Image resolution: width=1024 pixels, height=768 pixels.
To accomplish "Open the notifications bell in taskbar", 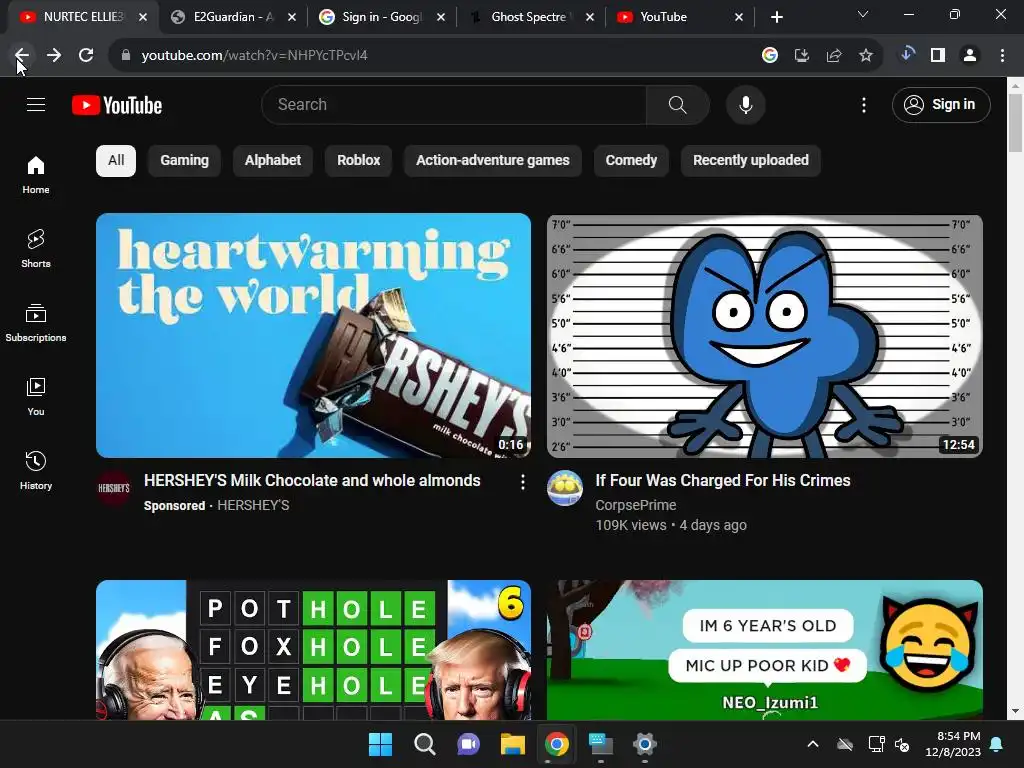I will [x=997, y=744].
